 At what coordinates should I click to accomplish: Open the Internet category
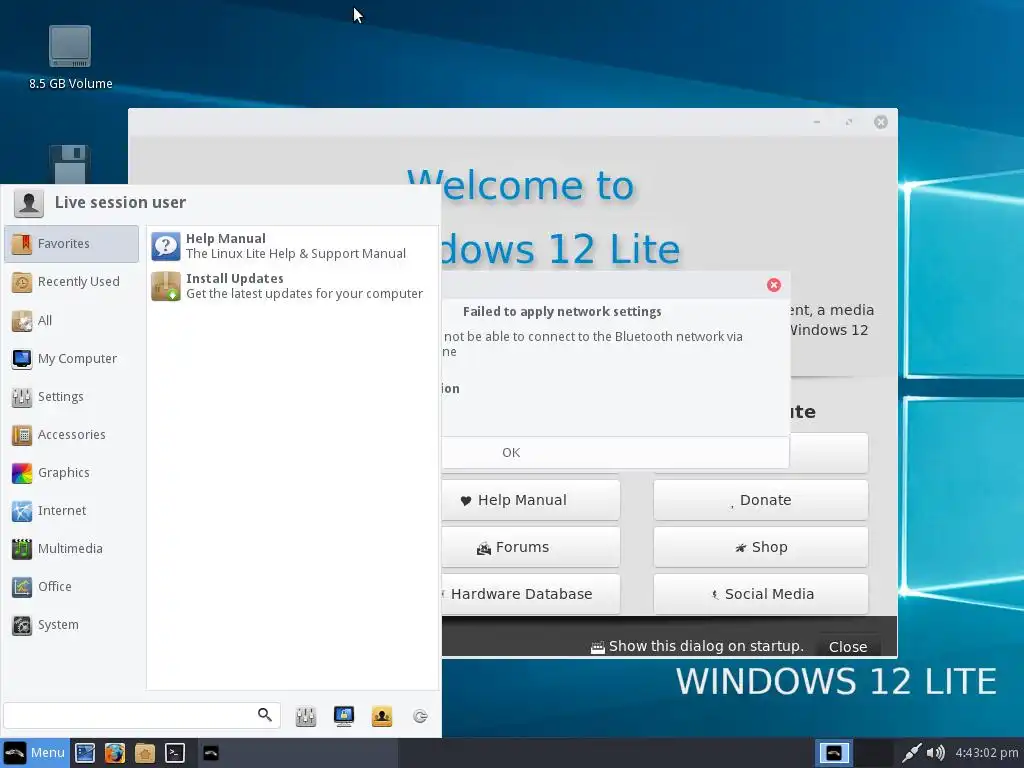click(71, 510)
